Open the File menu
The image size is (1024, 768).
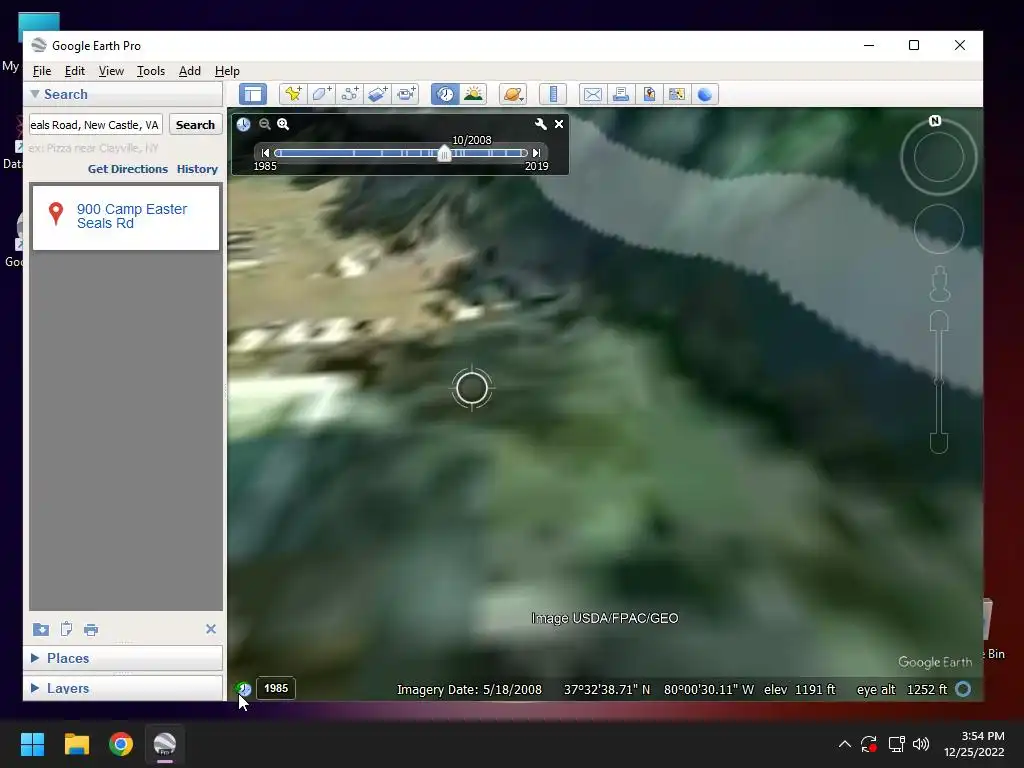coord(42,71)
